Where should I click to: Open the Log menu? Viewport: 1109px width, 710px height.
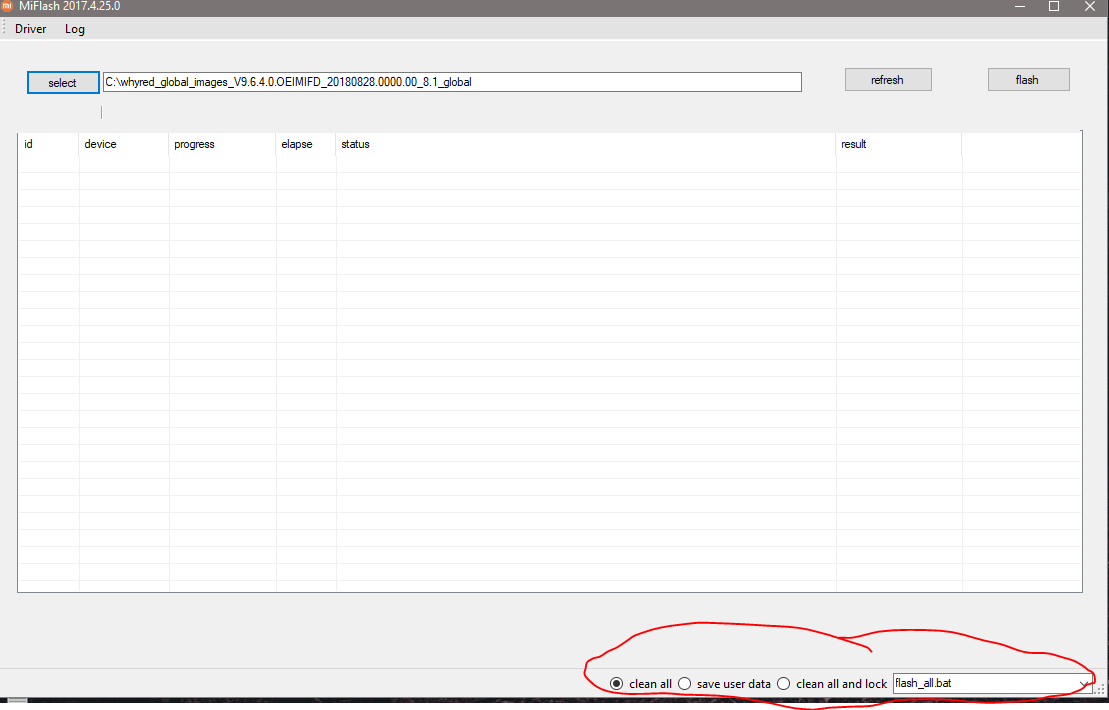click(x=75, y=29)
